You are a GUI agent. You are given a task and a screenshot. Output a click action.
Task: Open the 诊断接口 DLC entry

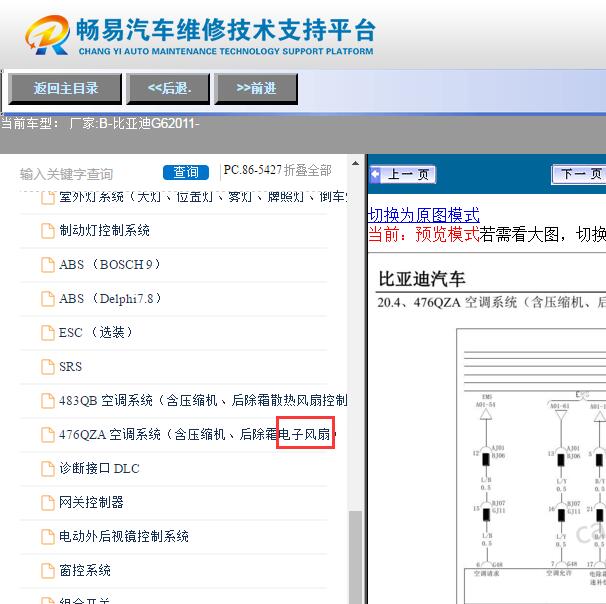(x=99, y=469)
